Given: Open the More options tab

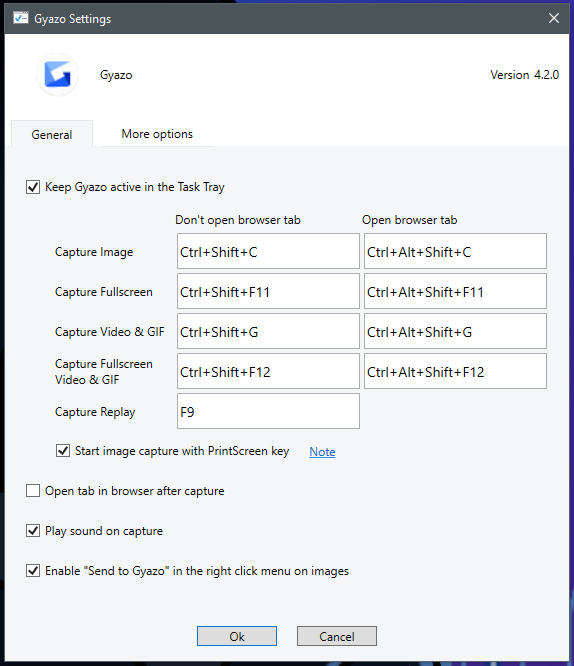Looking at the screenshot, I should 157,134.
